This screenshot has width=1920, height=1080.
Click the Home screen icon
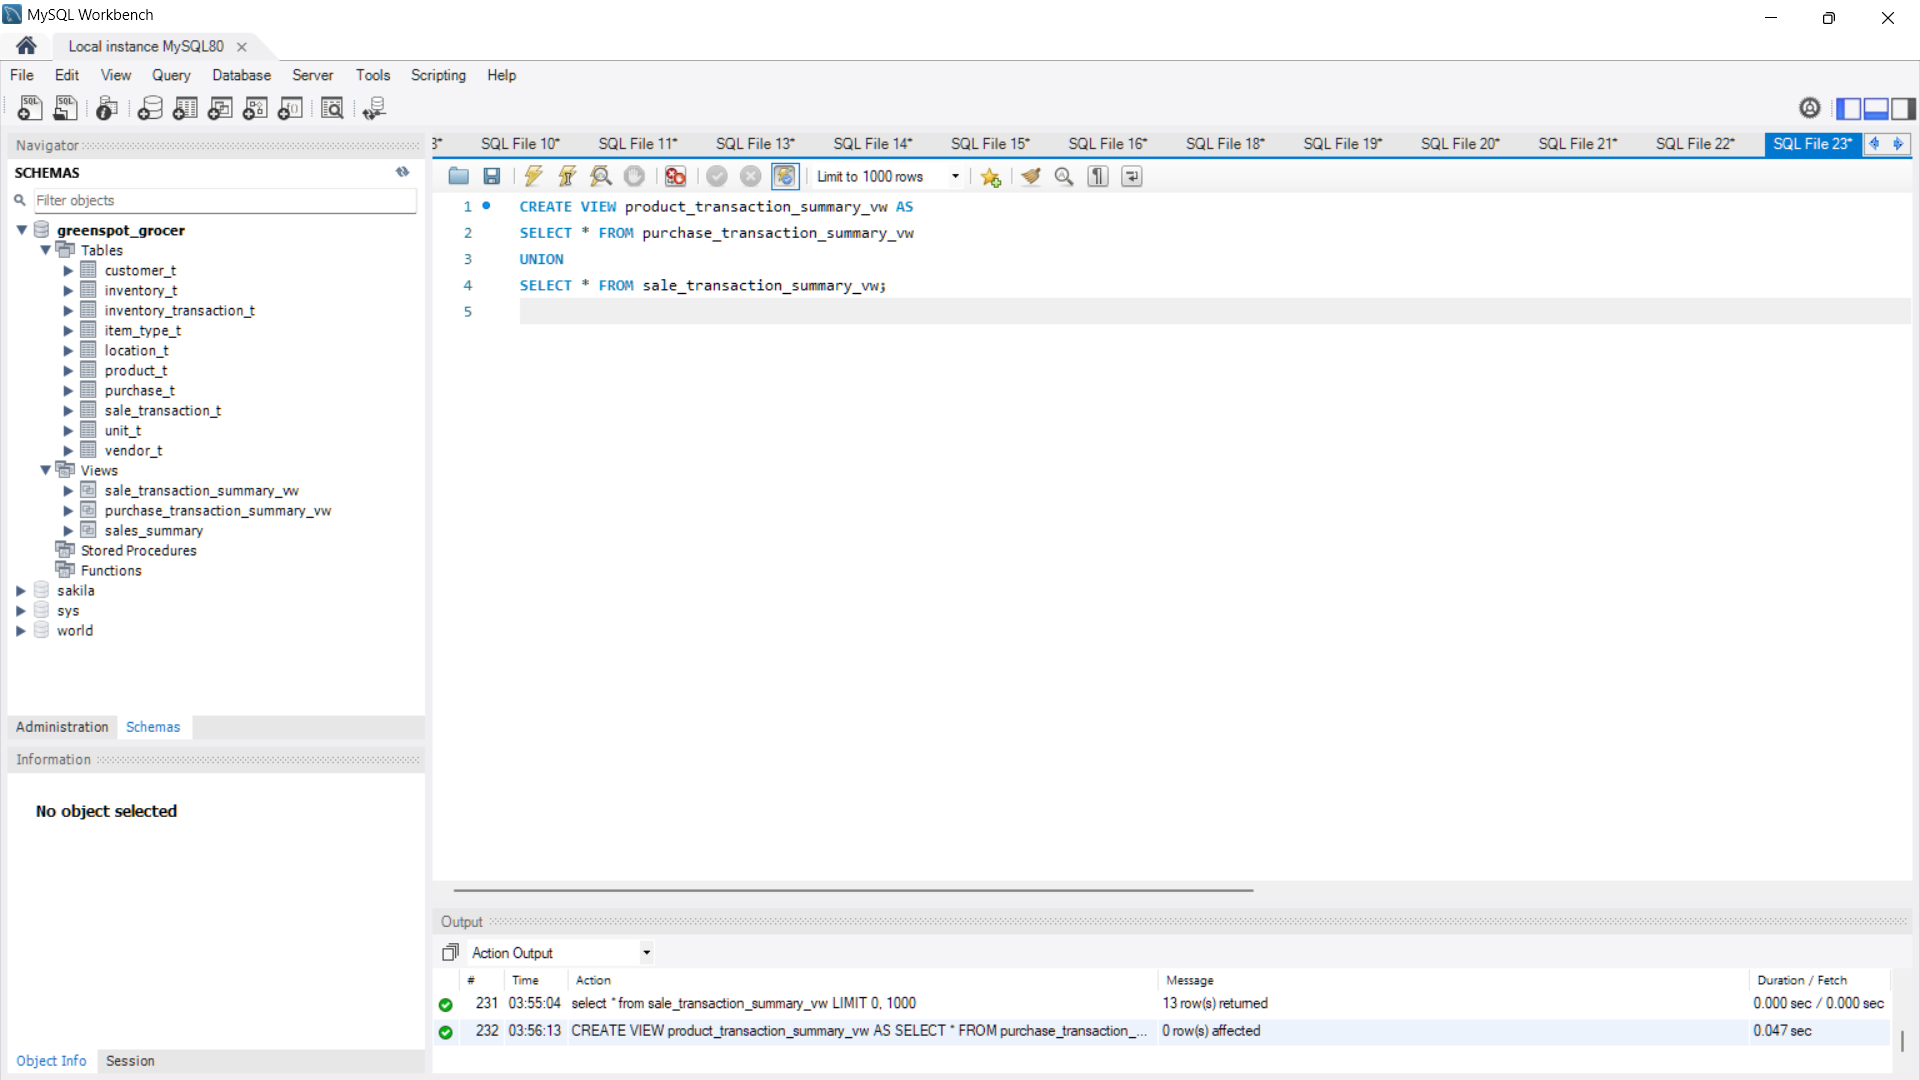coord(27,46)
